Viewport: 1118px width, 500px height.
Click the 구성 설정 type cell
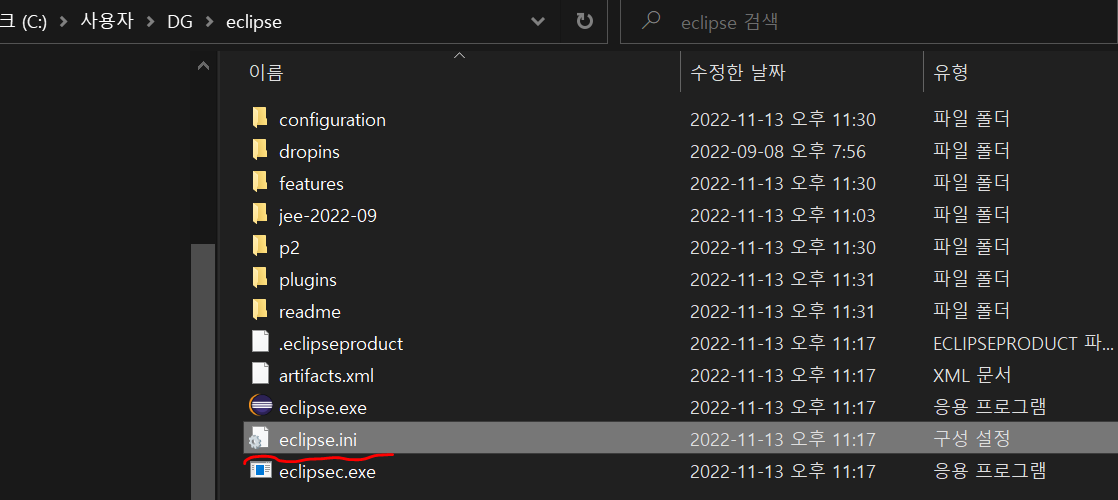[x=971, y=441]
